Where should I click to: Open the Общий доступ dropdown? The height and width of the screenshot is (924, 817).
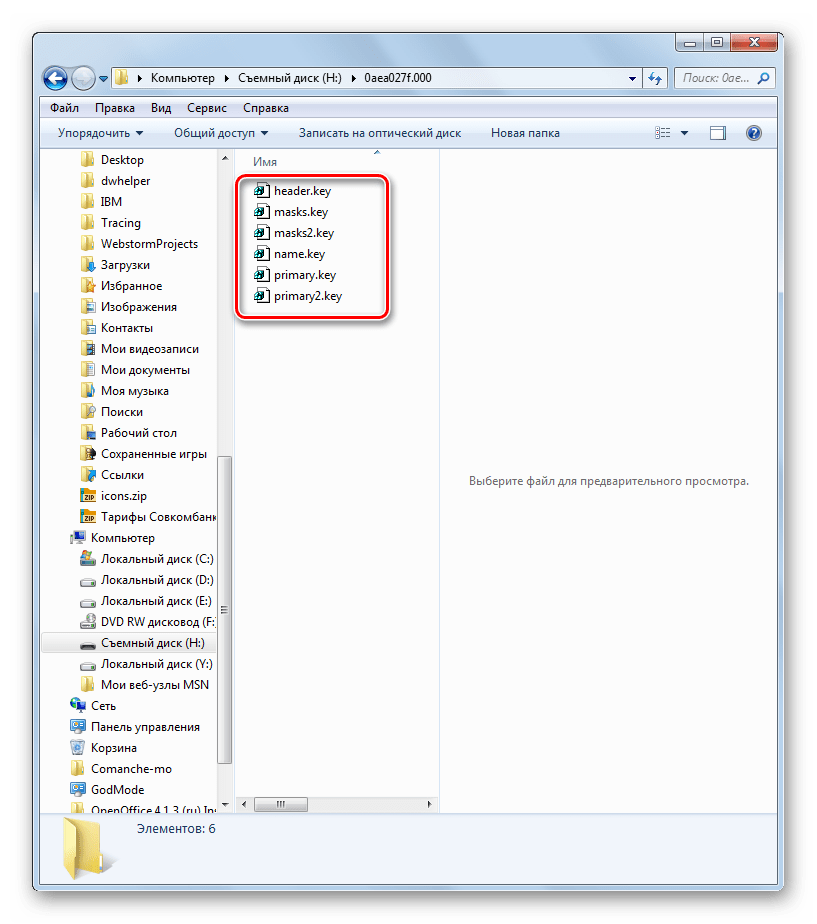point(221,133)
